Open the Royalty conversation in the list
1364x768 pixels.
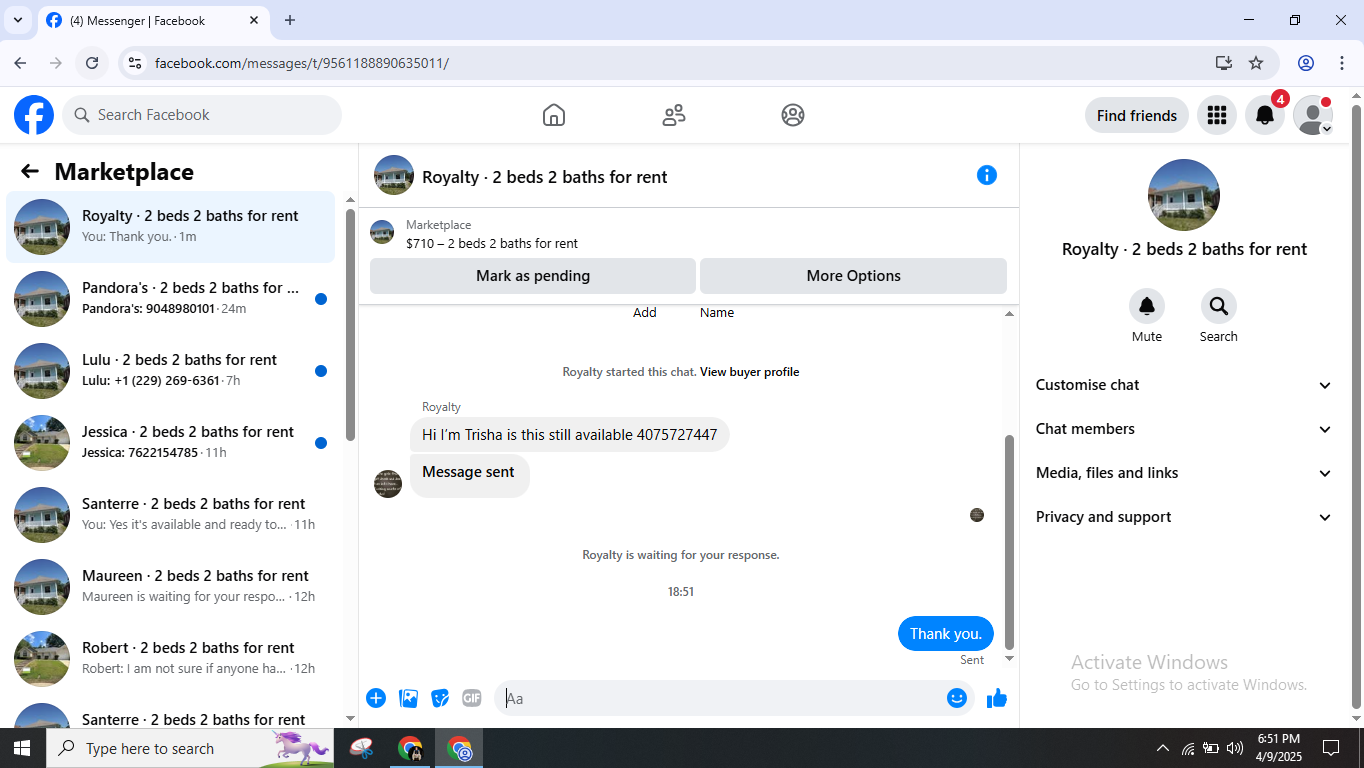pyautogui.click(x=171, y=227)
